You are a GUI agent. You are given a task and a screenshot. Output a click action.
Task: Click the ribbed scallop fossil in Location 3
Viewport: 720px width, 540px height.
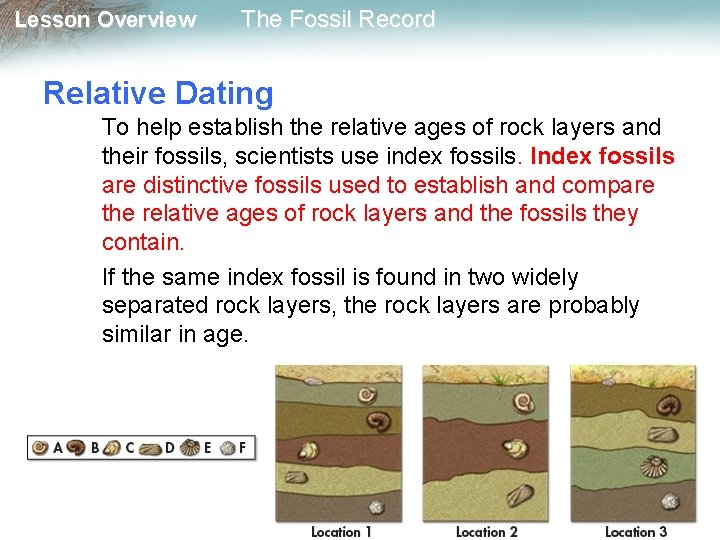(x=654, y=466)
